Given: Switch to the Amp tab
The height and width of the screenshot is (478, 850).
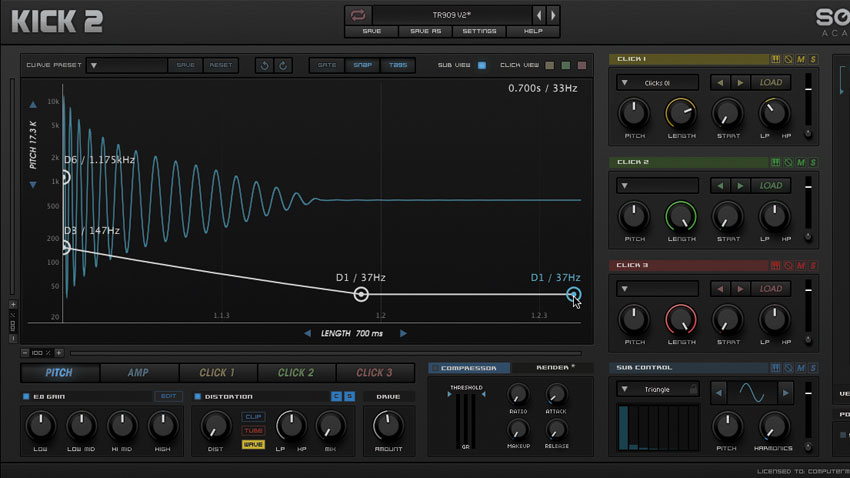Looking at the screenshot, I should [x=138, y=373].
